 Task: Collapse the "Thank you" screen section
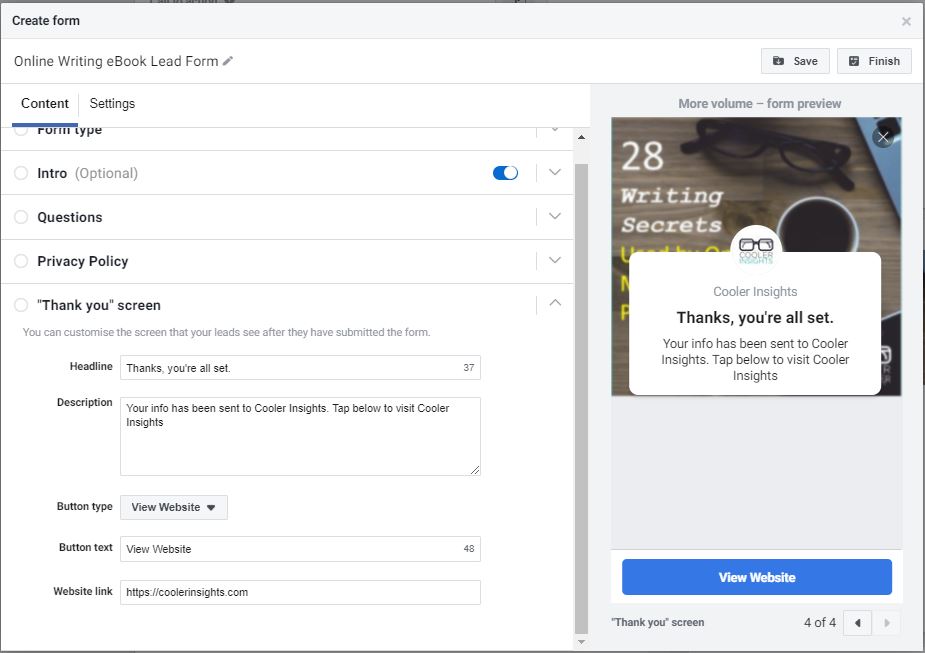tap(555, 303)
